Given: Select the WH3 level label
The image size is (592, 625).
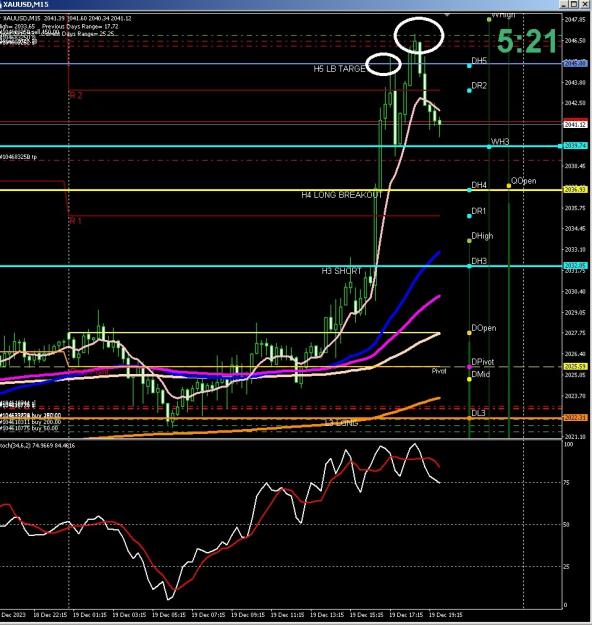Looking at the screenshot, I should pos(500,142).
